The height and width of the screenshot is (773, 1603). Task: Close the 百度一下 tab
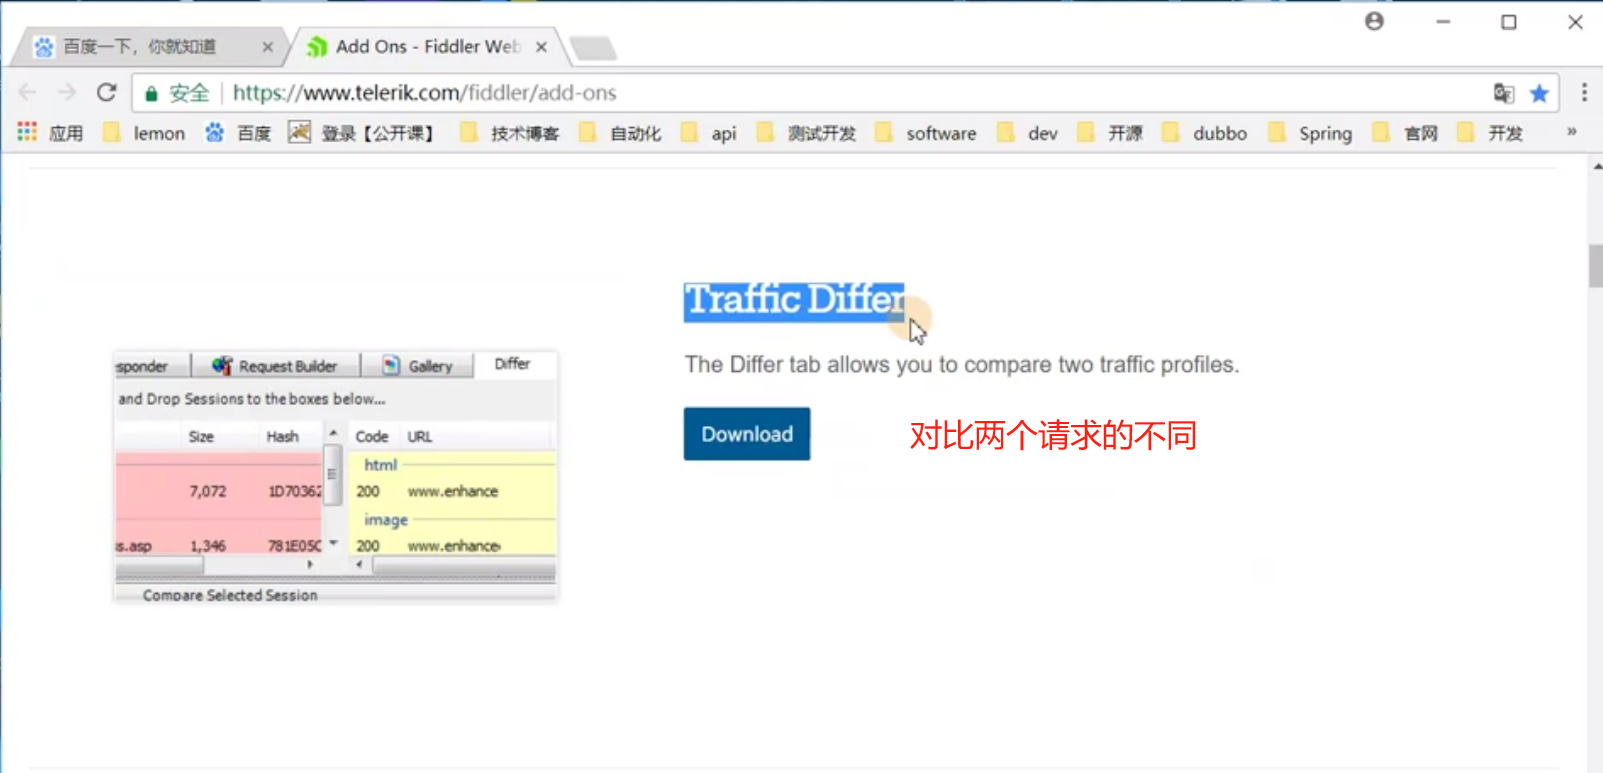pyautogui.click(x=267, y=47)
